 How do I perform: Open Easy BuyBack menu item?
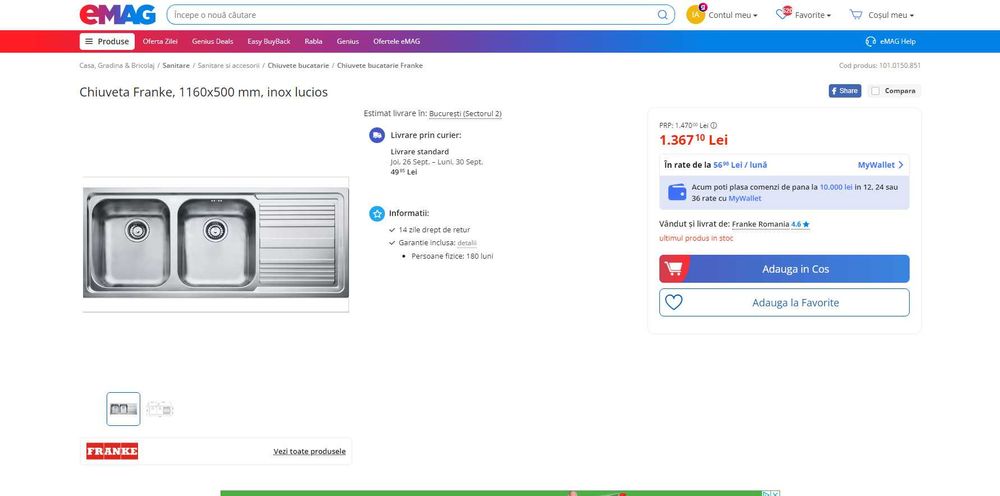click(268, 41)
